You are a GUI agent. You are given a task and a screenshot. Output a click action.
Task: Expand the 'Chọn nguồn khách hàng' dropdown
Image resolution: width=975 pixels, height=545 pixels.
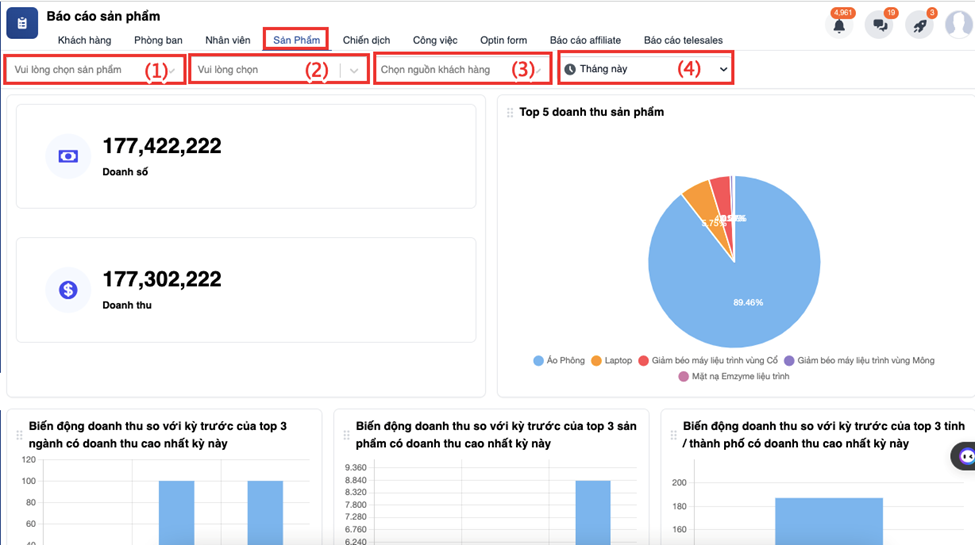460,70
